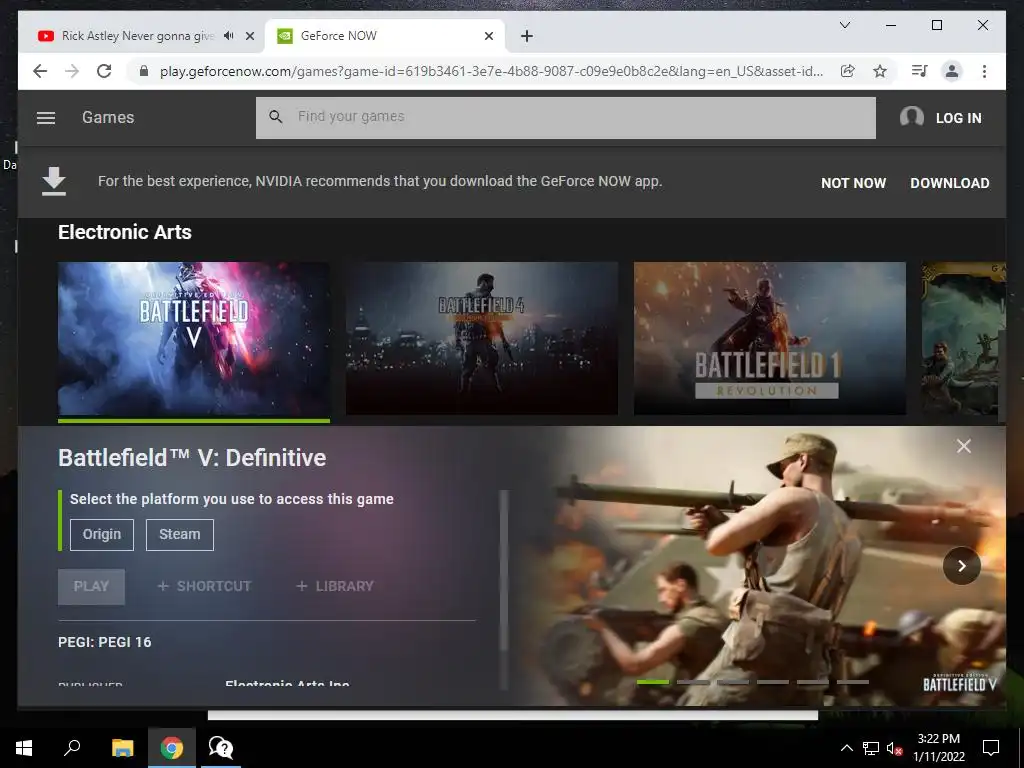The image size is (1024, 768).
Task: Click the muted volume tray icon
Action: point(894,748)
